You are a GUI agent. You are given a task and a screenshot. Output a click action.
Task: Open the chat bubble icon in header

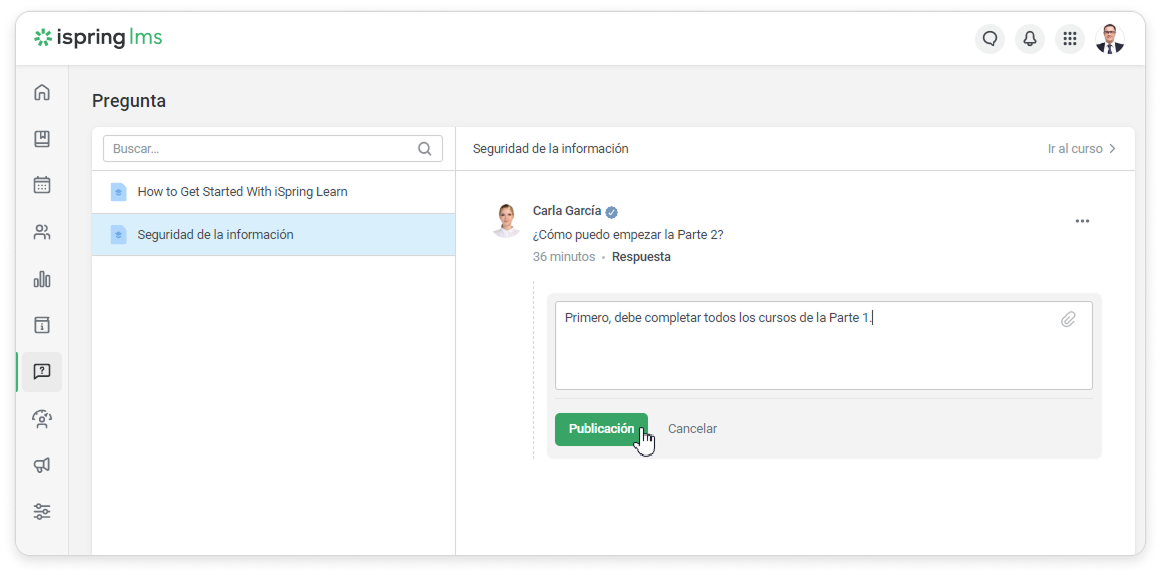pyautogui.click(x=990, y=39)
